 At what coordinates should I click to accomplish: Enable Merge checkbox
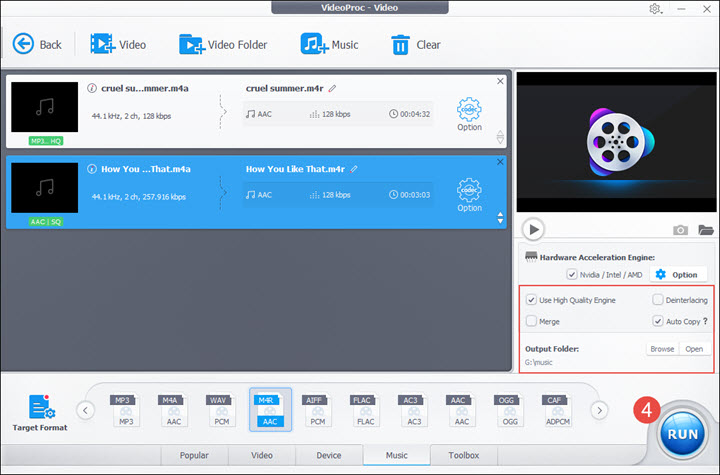pyautogui.click(x=531, y=321)
